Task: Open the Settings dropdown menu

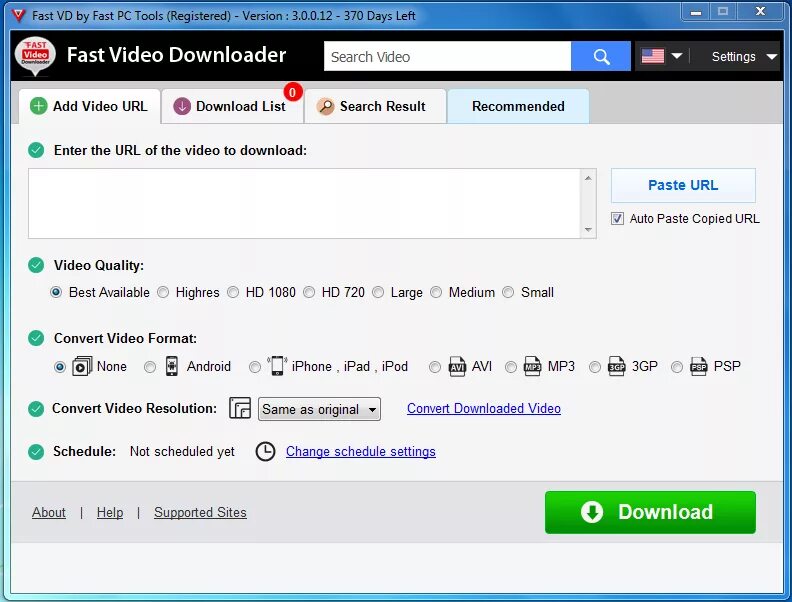Action: (x=744, y=57)
